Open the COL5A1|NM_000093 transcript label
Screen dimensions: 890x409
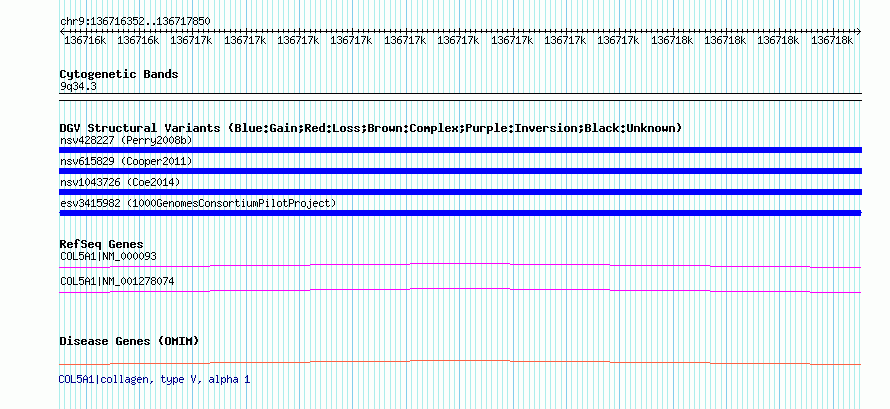click(x=108, y=256)
